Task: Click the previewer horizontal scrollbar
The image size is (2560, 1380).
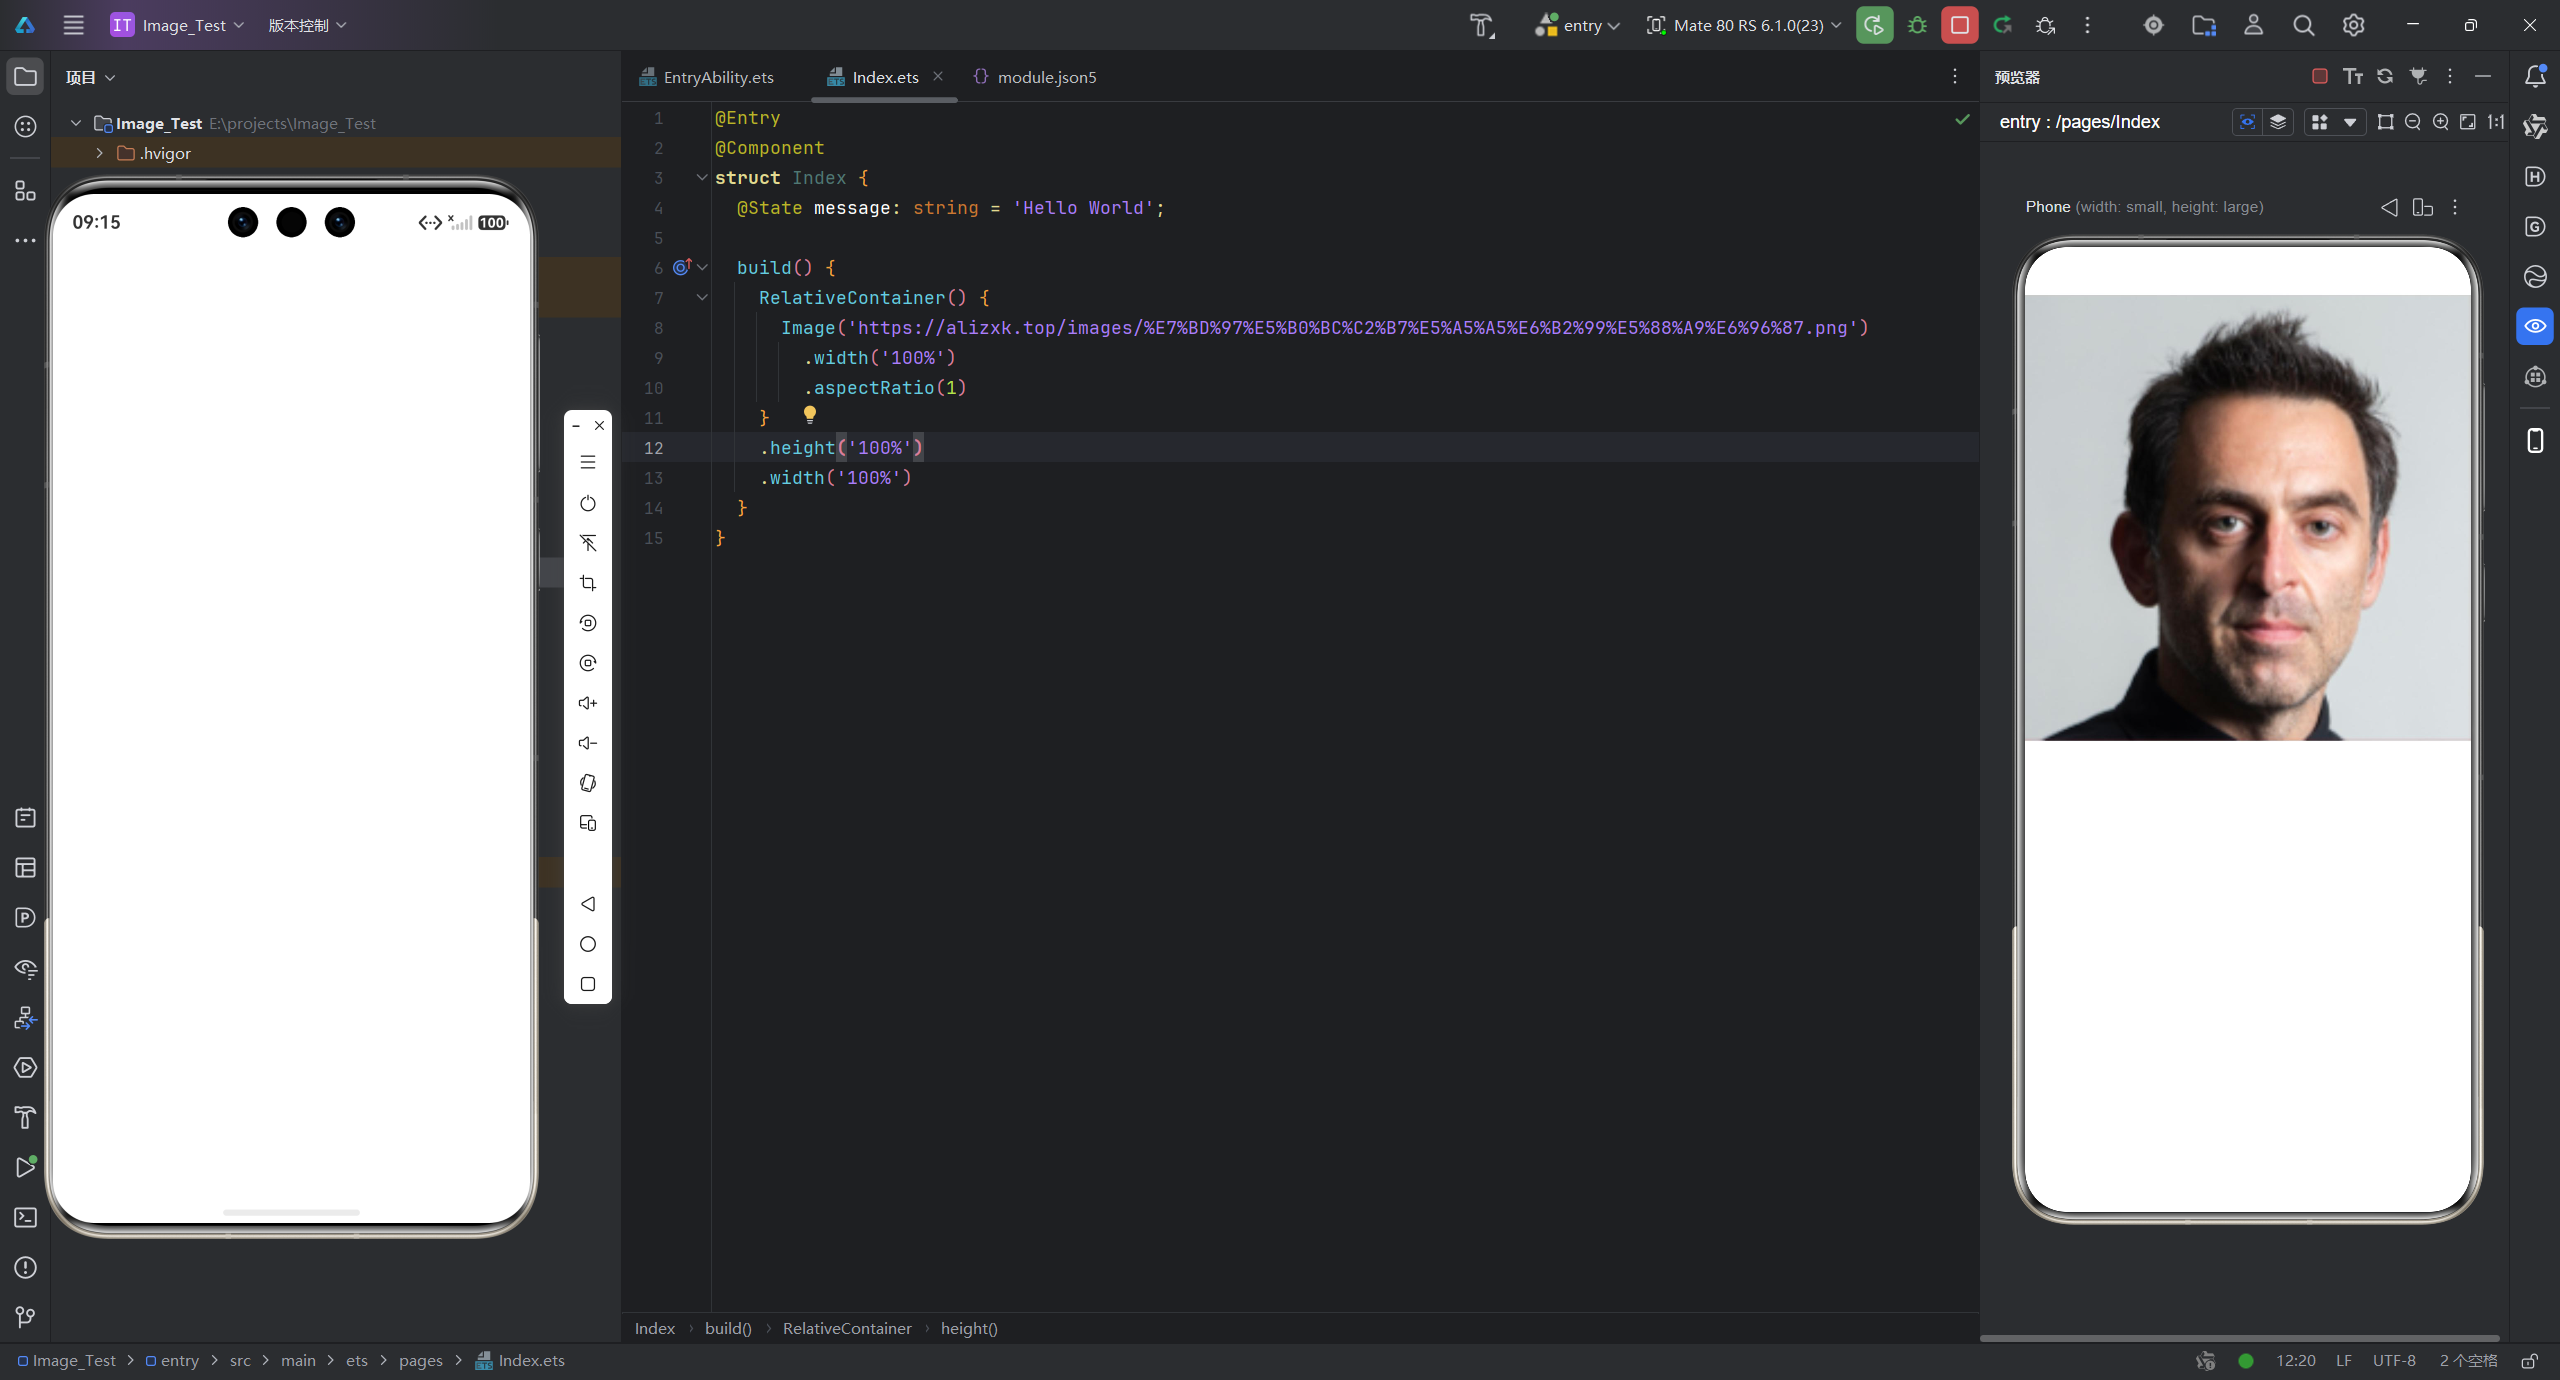Action: point(2239,1337)
